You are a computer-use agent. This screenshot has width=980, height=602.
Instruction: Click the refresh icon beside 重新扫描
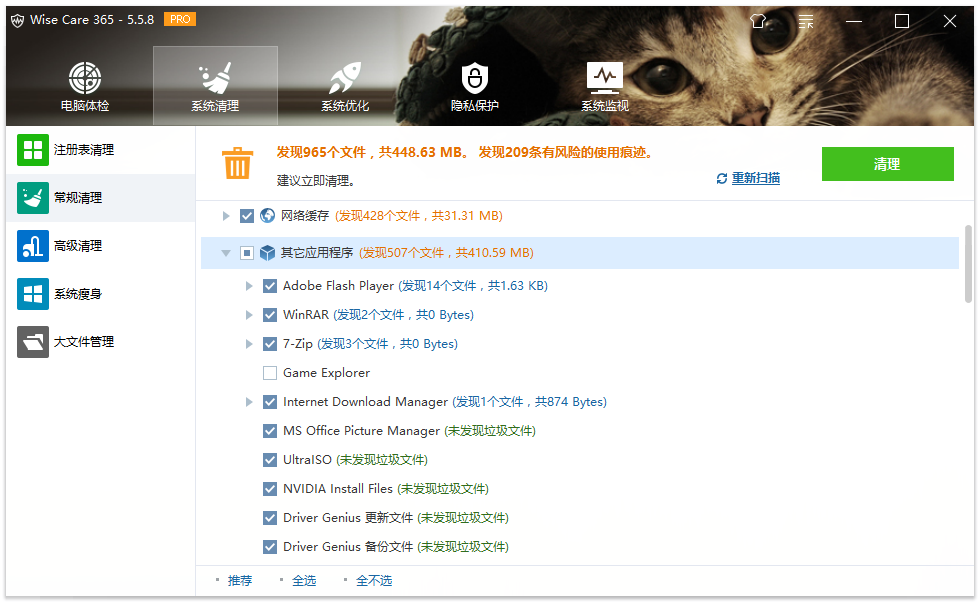722,179
